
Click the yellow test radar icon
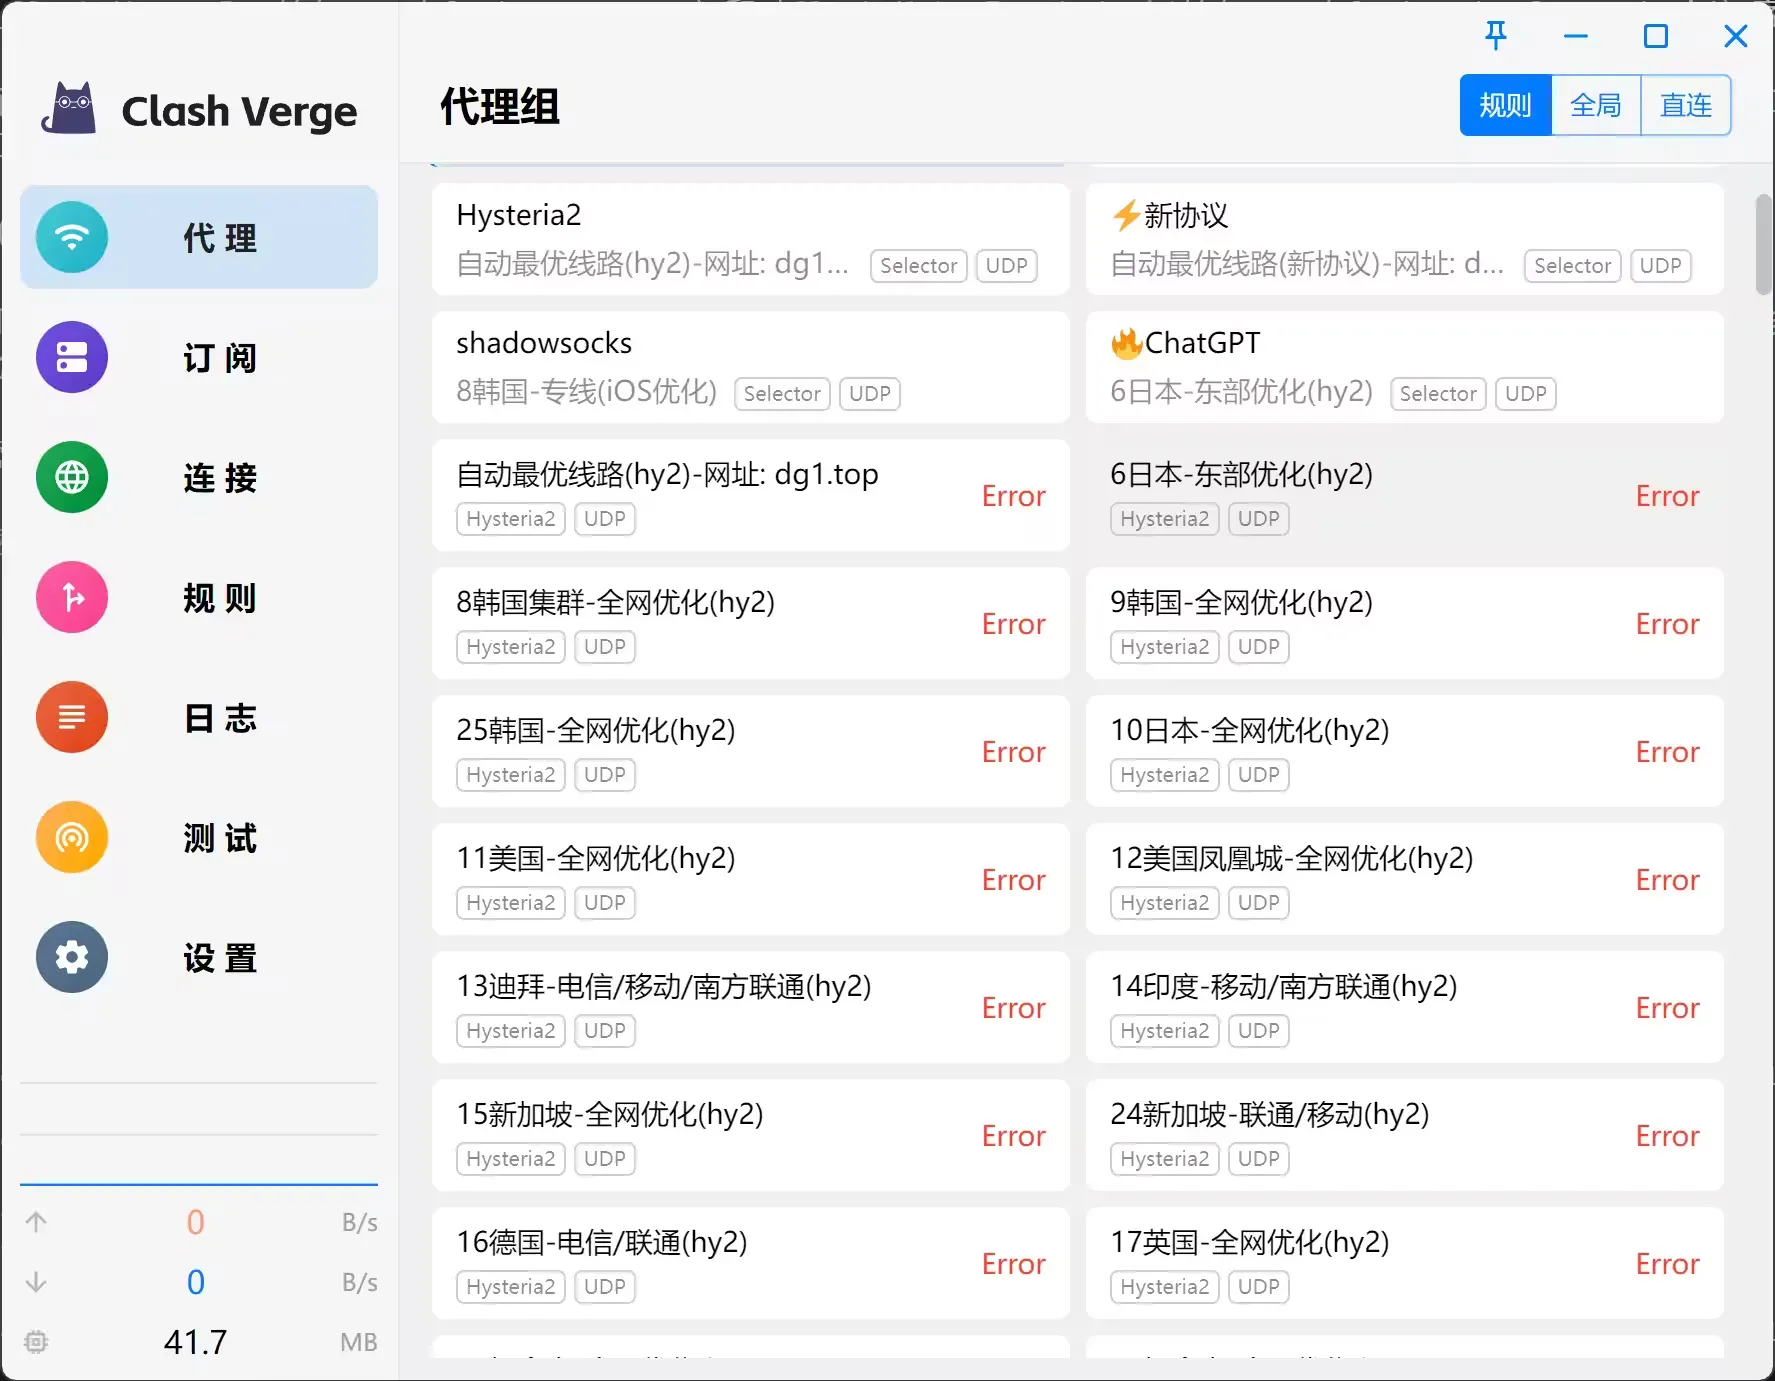[72, 838]
